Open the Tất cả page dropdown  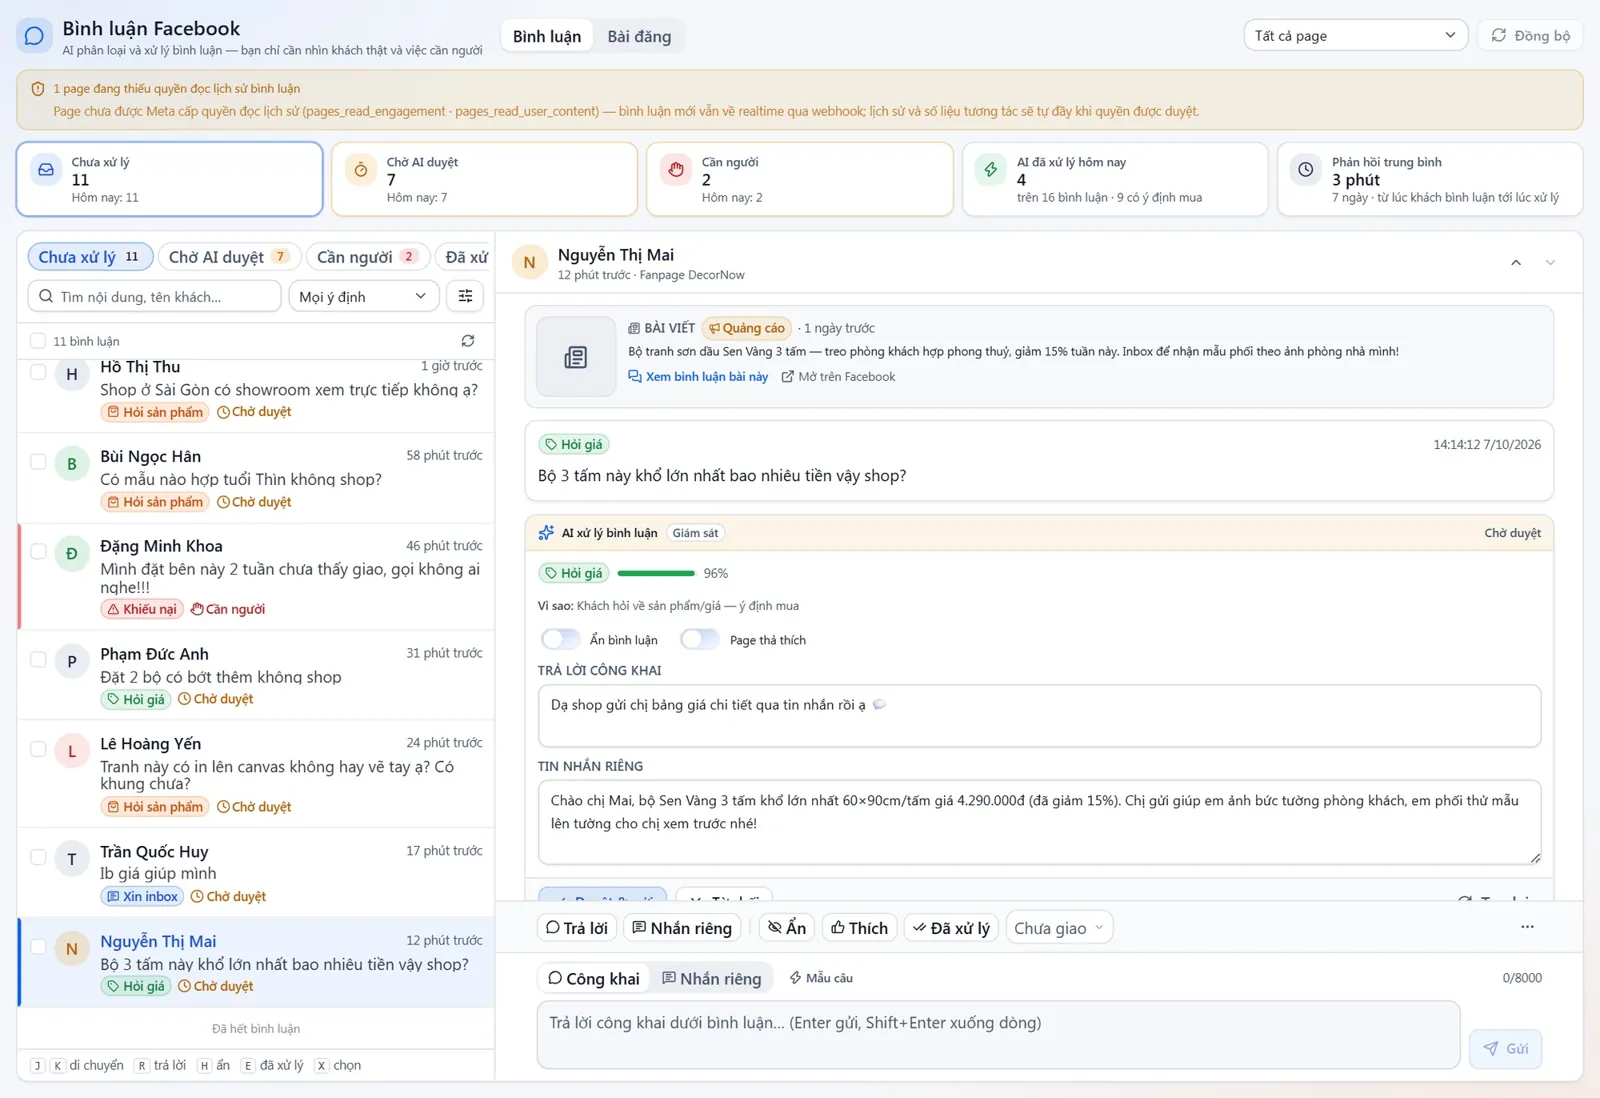point(1355,35)
